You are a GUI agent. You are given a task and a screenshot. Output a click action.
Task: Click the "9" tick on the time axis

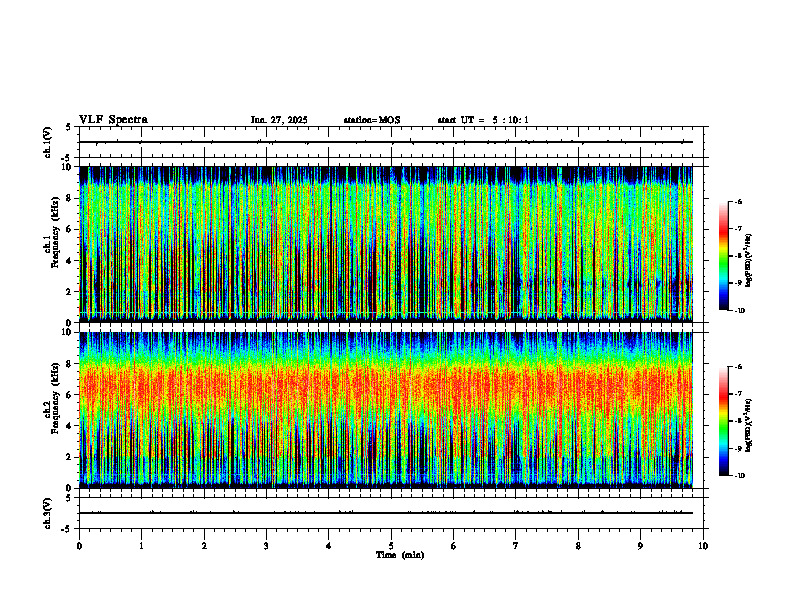(x=640, y=546)
